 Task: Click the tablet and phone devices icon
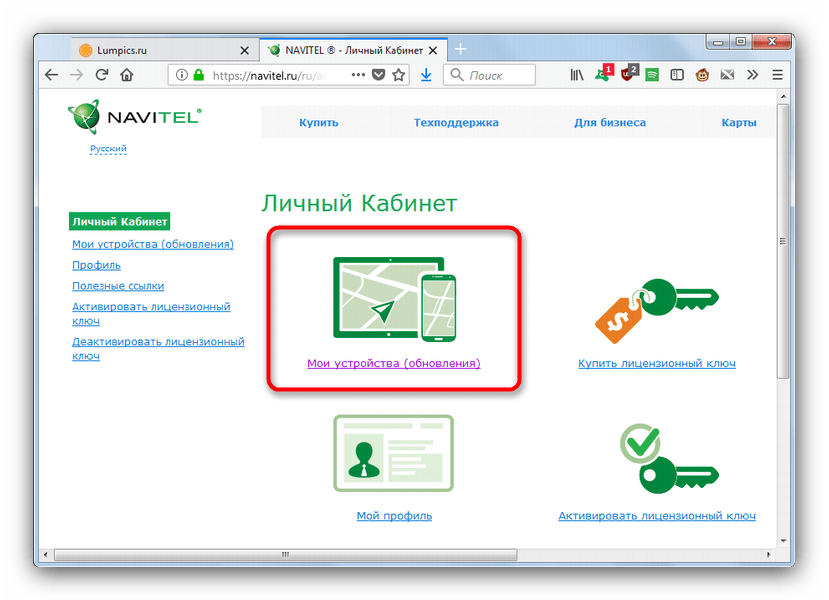point(393,297)
